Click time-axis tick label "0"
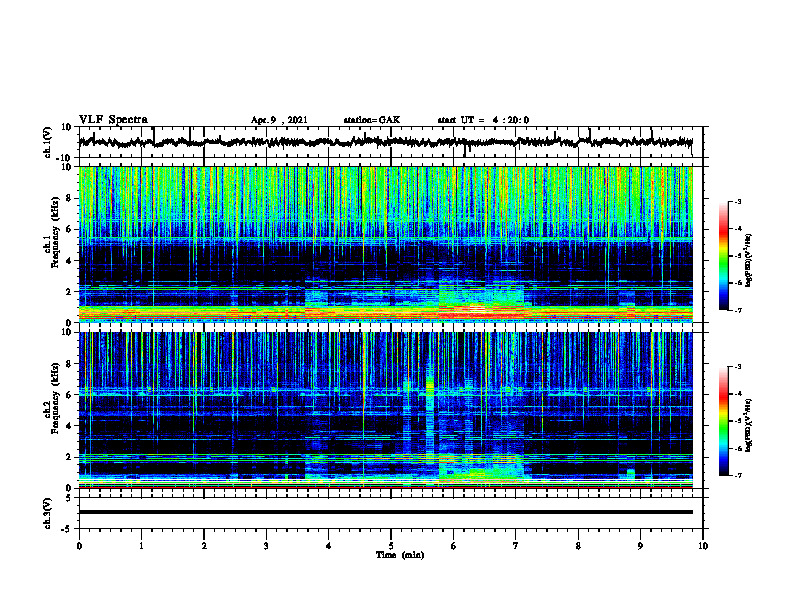Screen dimensions: 792x612 [79, 546]
